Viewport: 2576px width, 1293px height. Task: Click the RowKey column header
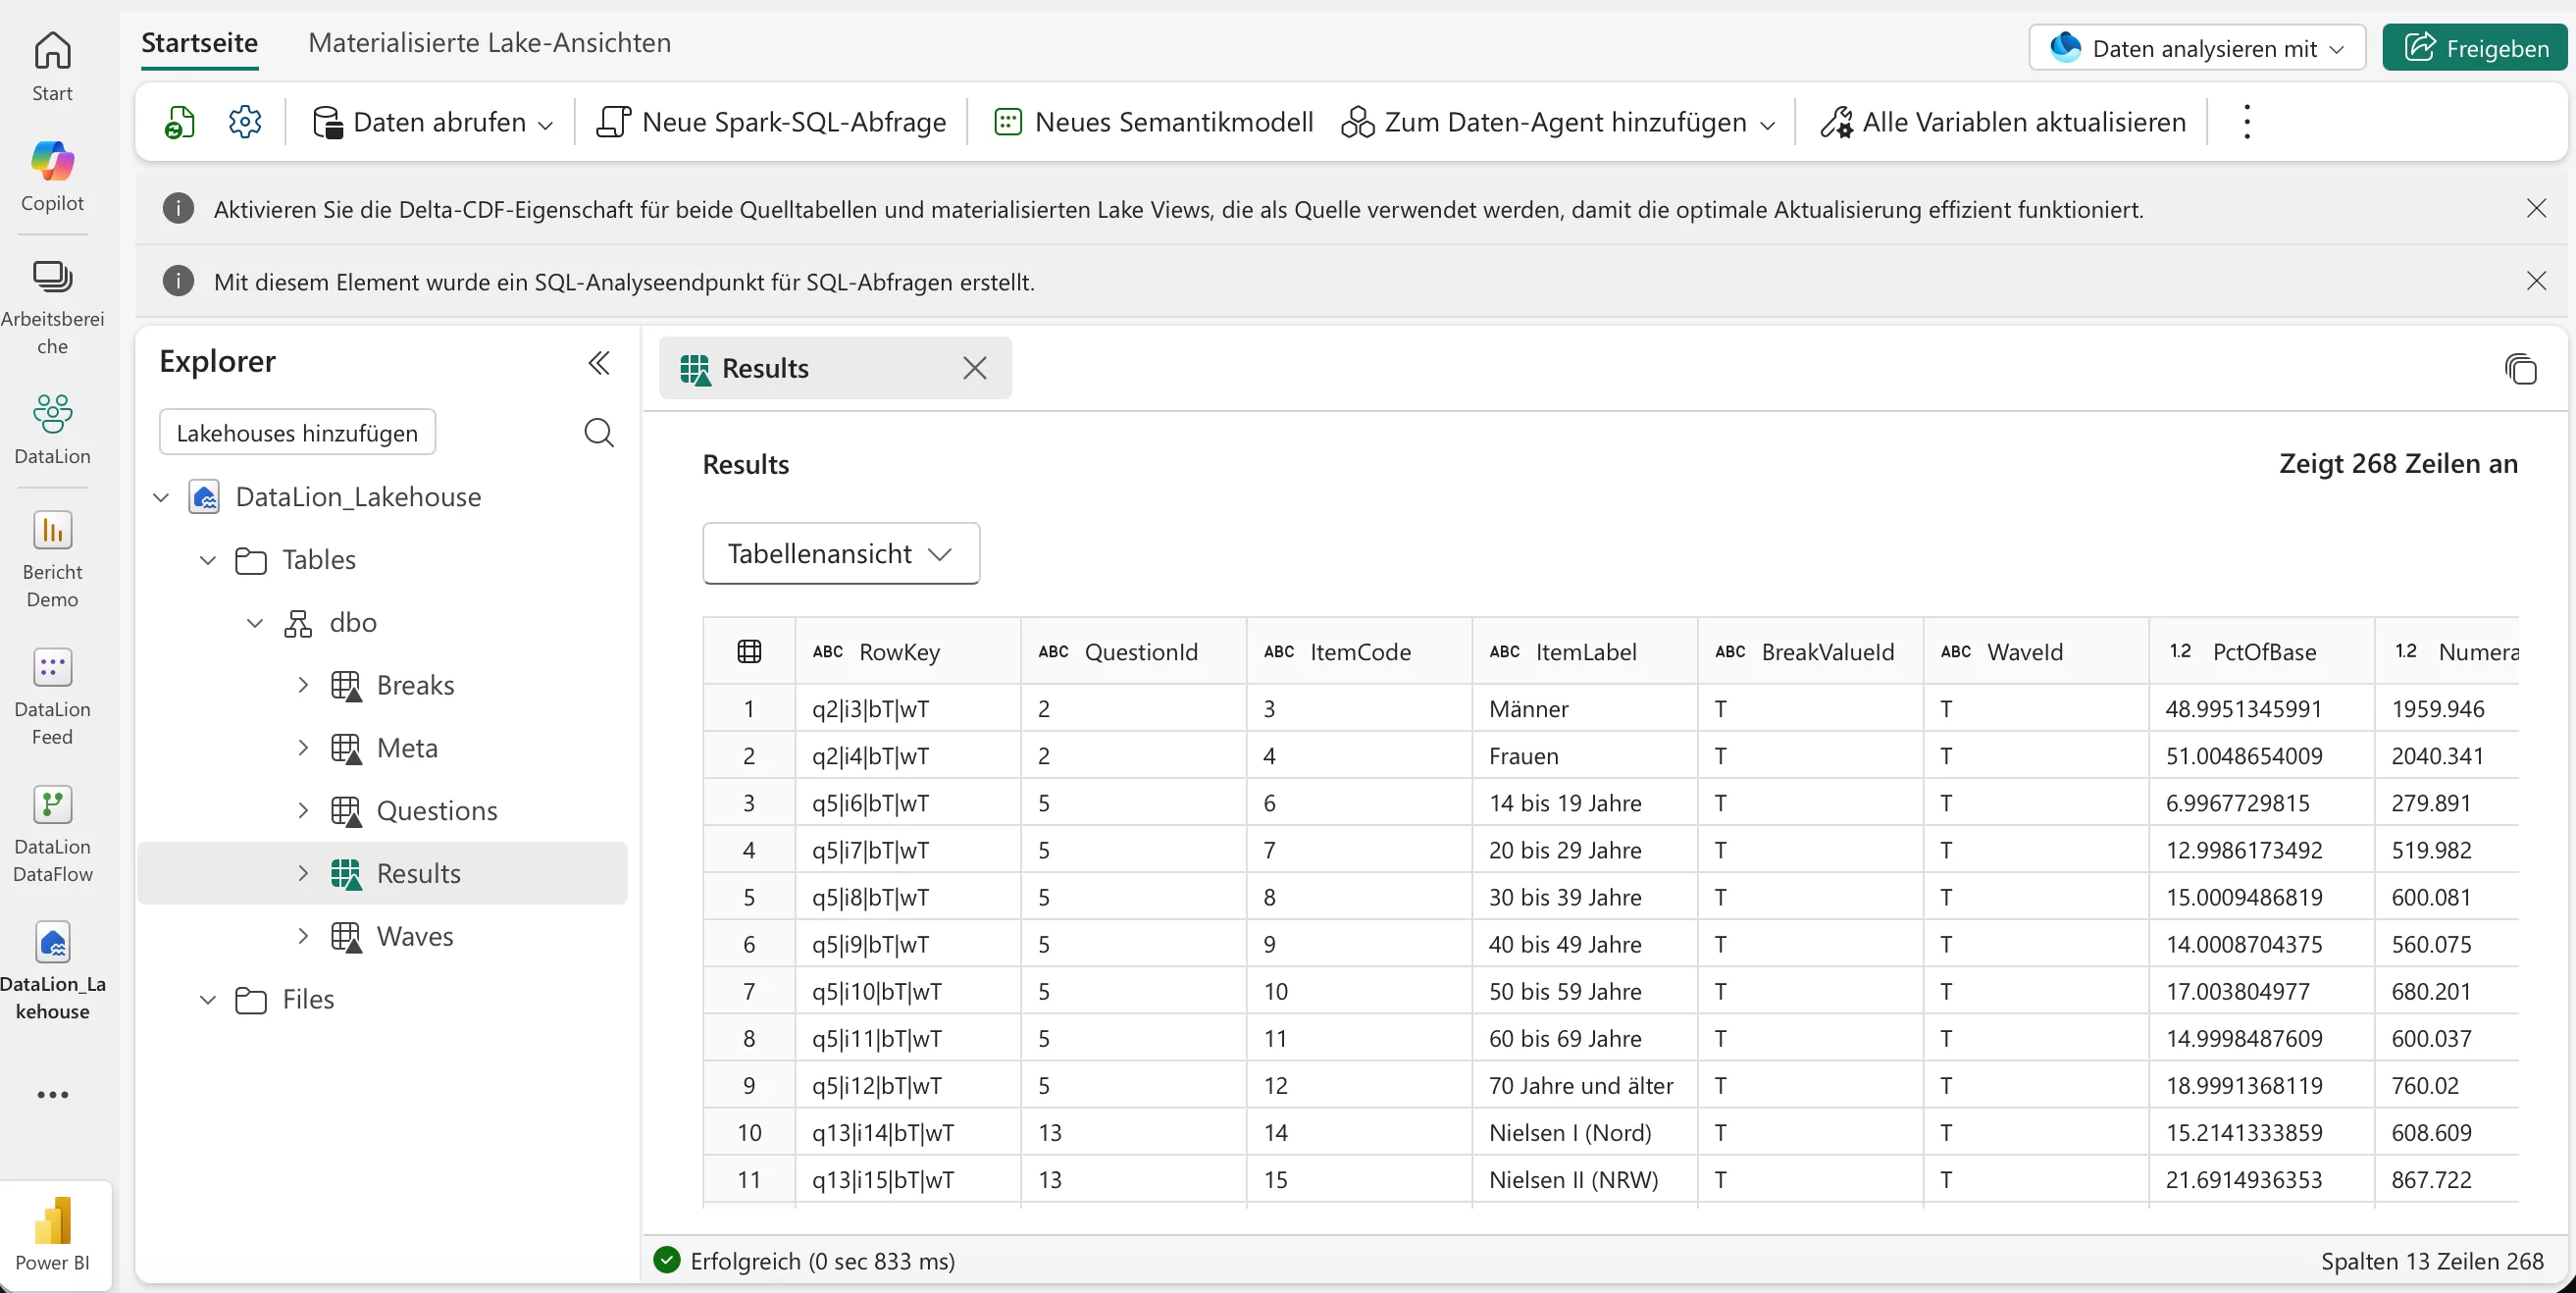click(908, 651)
